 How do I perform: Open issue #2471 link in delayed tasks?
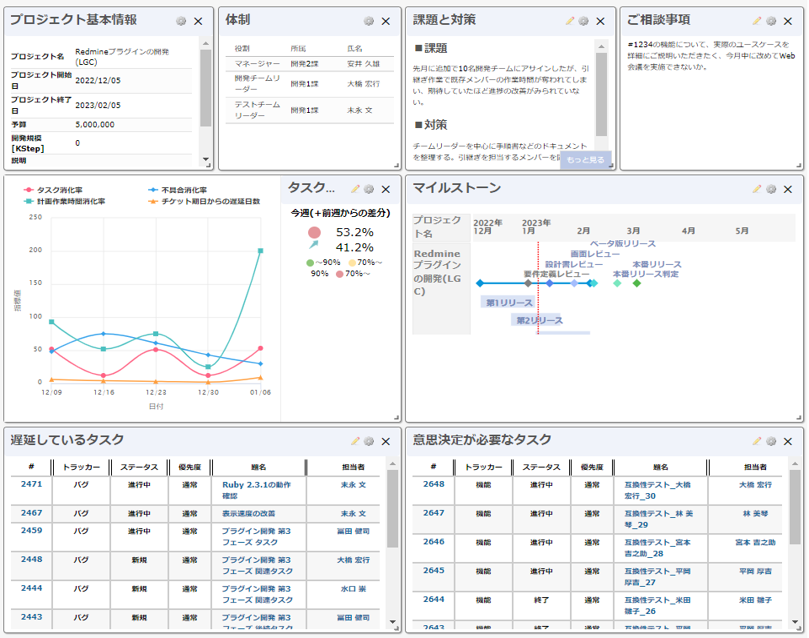[32, 484]
